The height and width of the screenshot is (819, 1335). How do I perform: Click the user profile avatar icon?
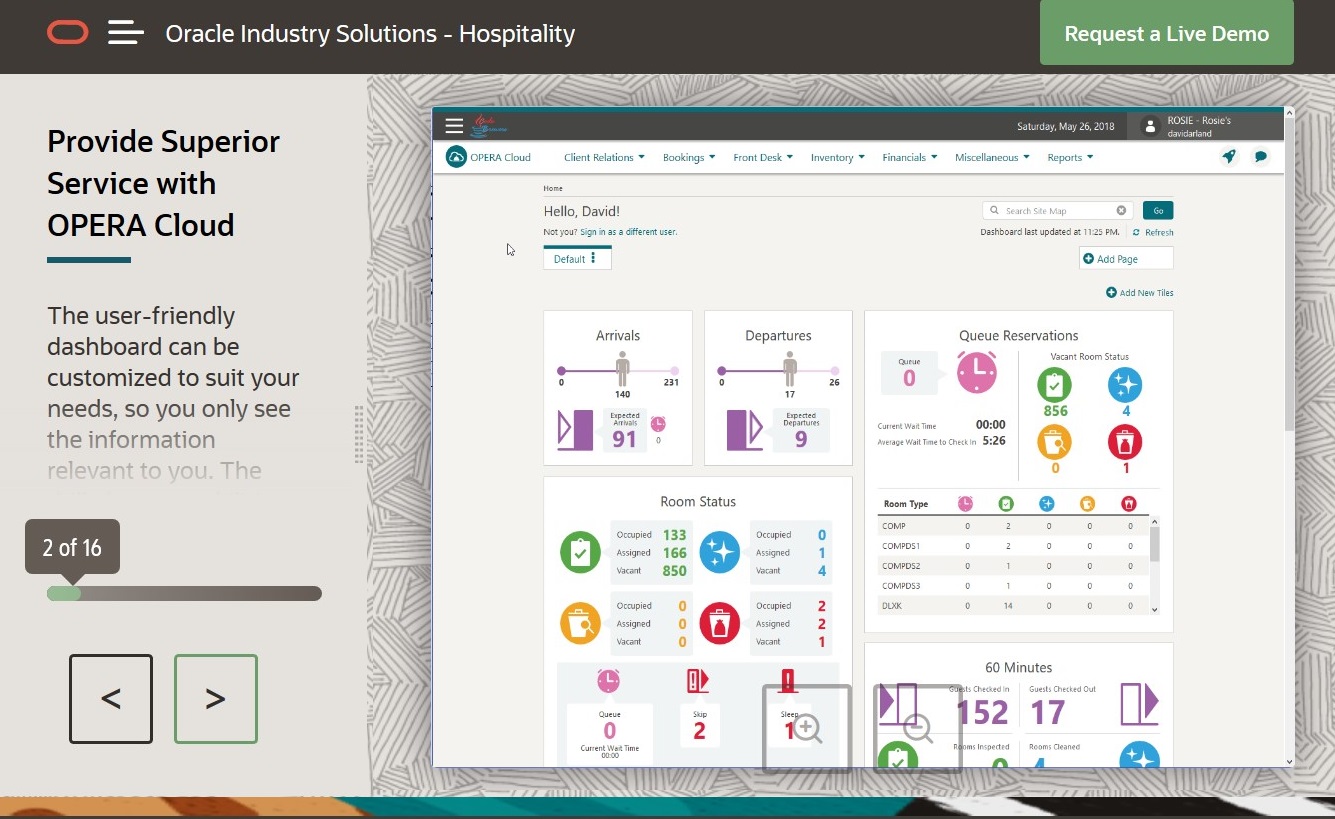pos(1150,126)
